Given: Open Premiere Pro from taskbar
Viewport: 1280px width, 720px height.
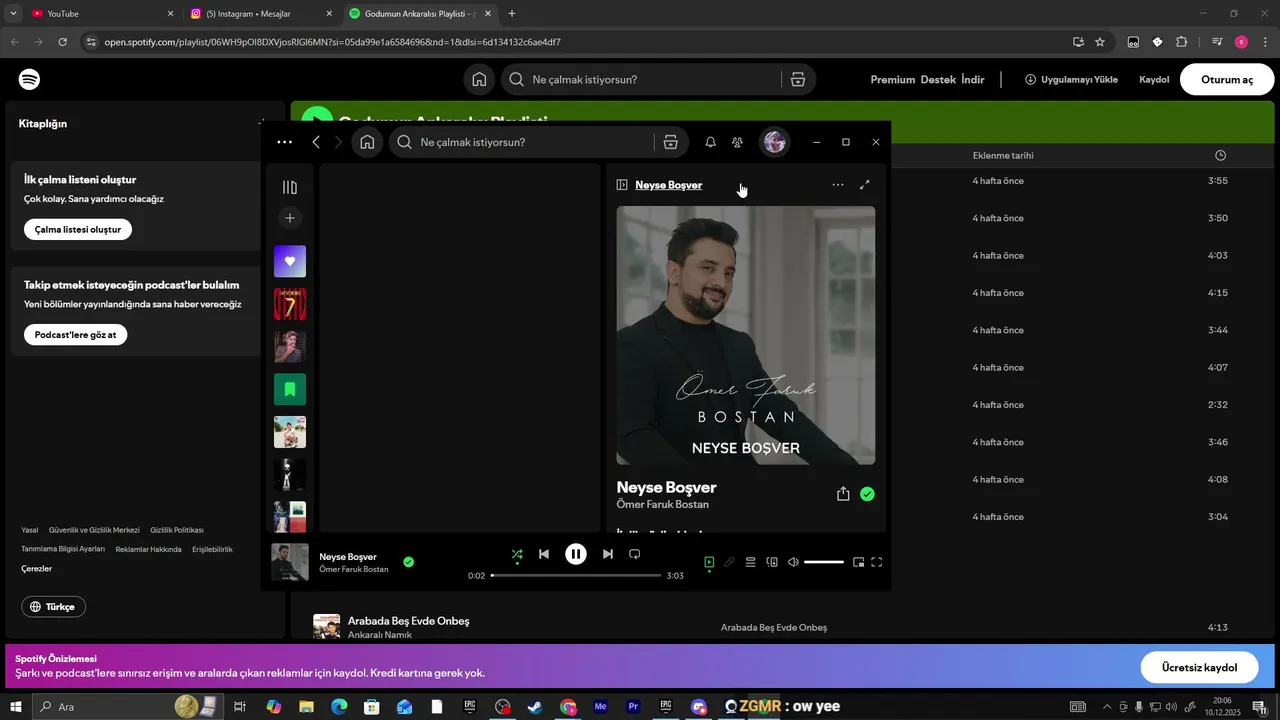Looking at the screenshot, I should coord(633,707).
